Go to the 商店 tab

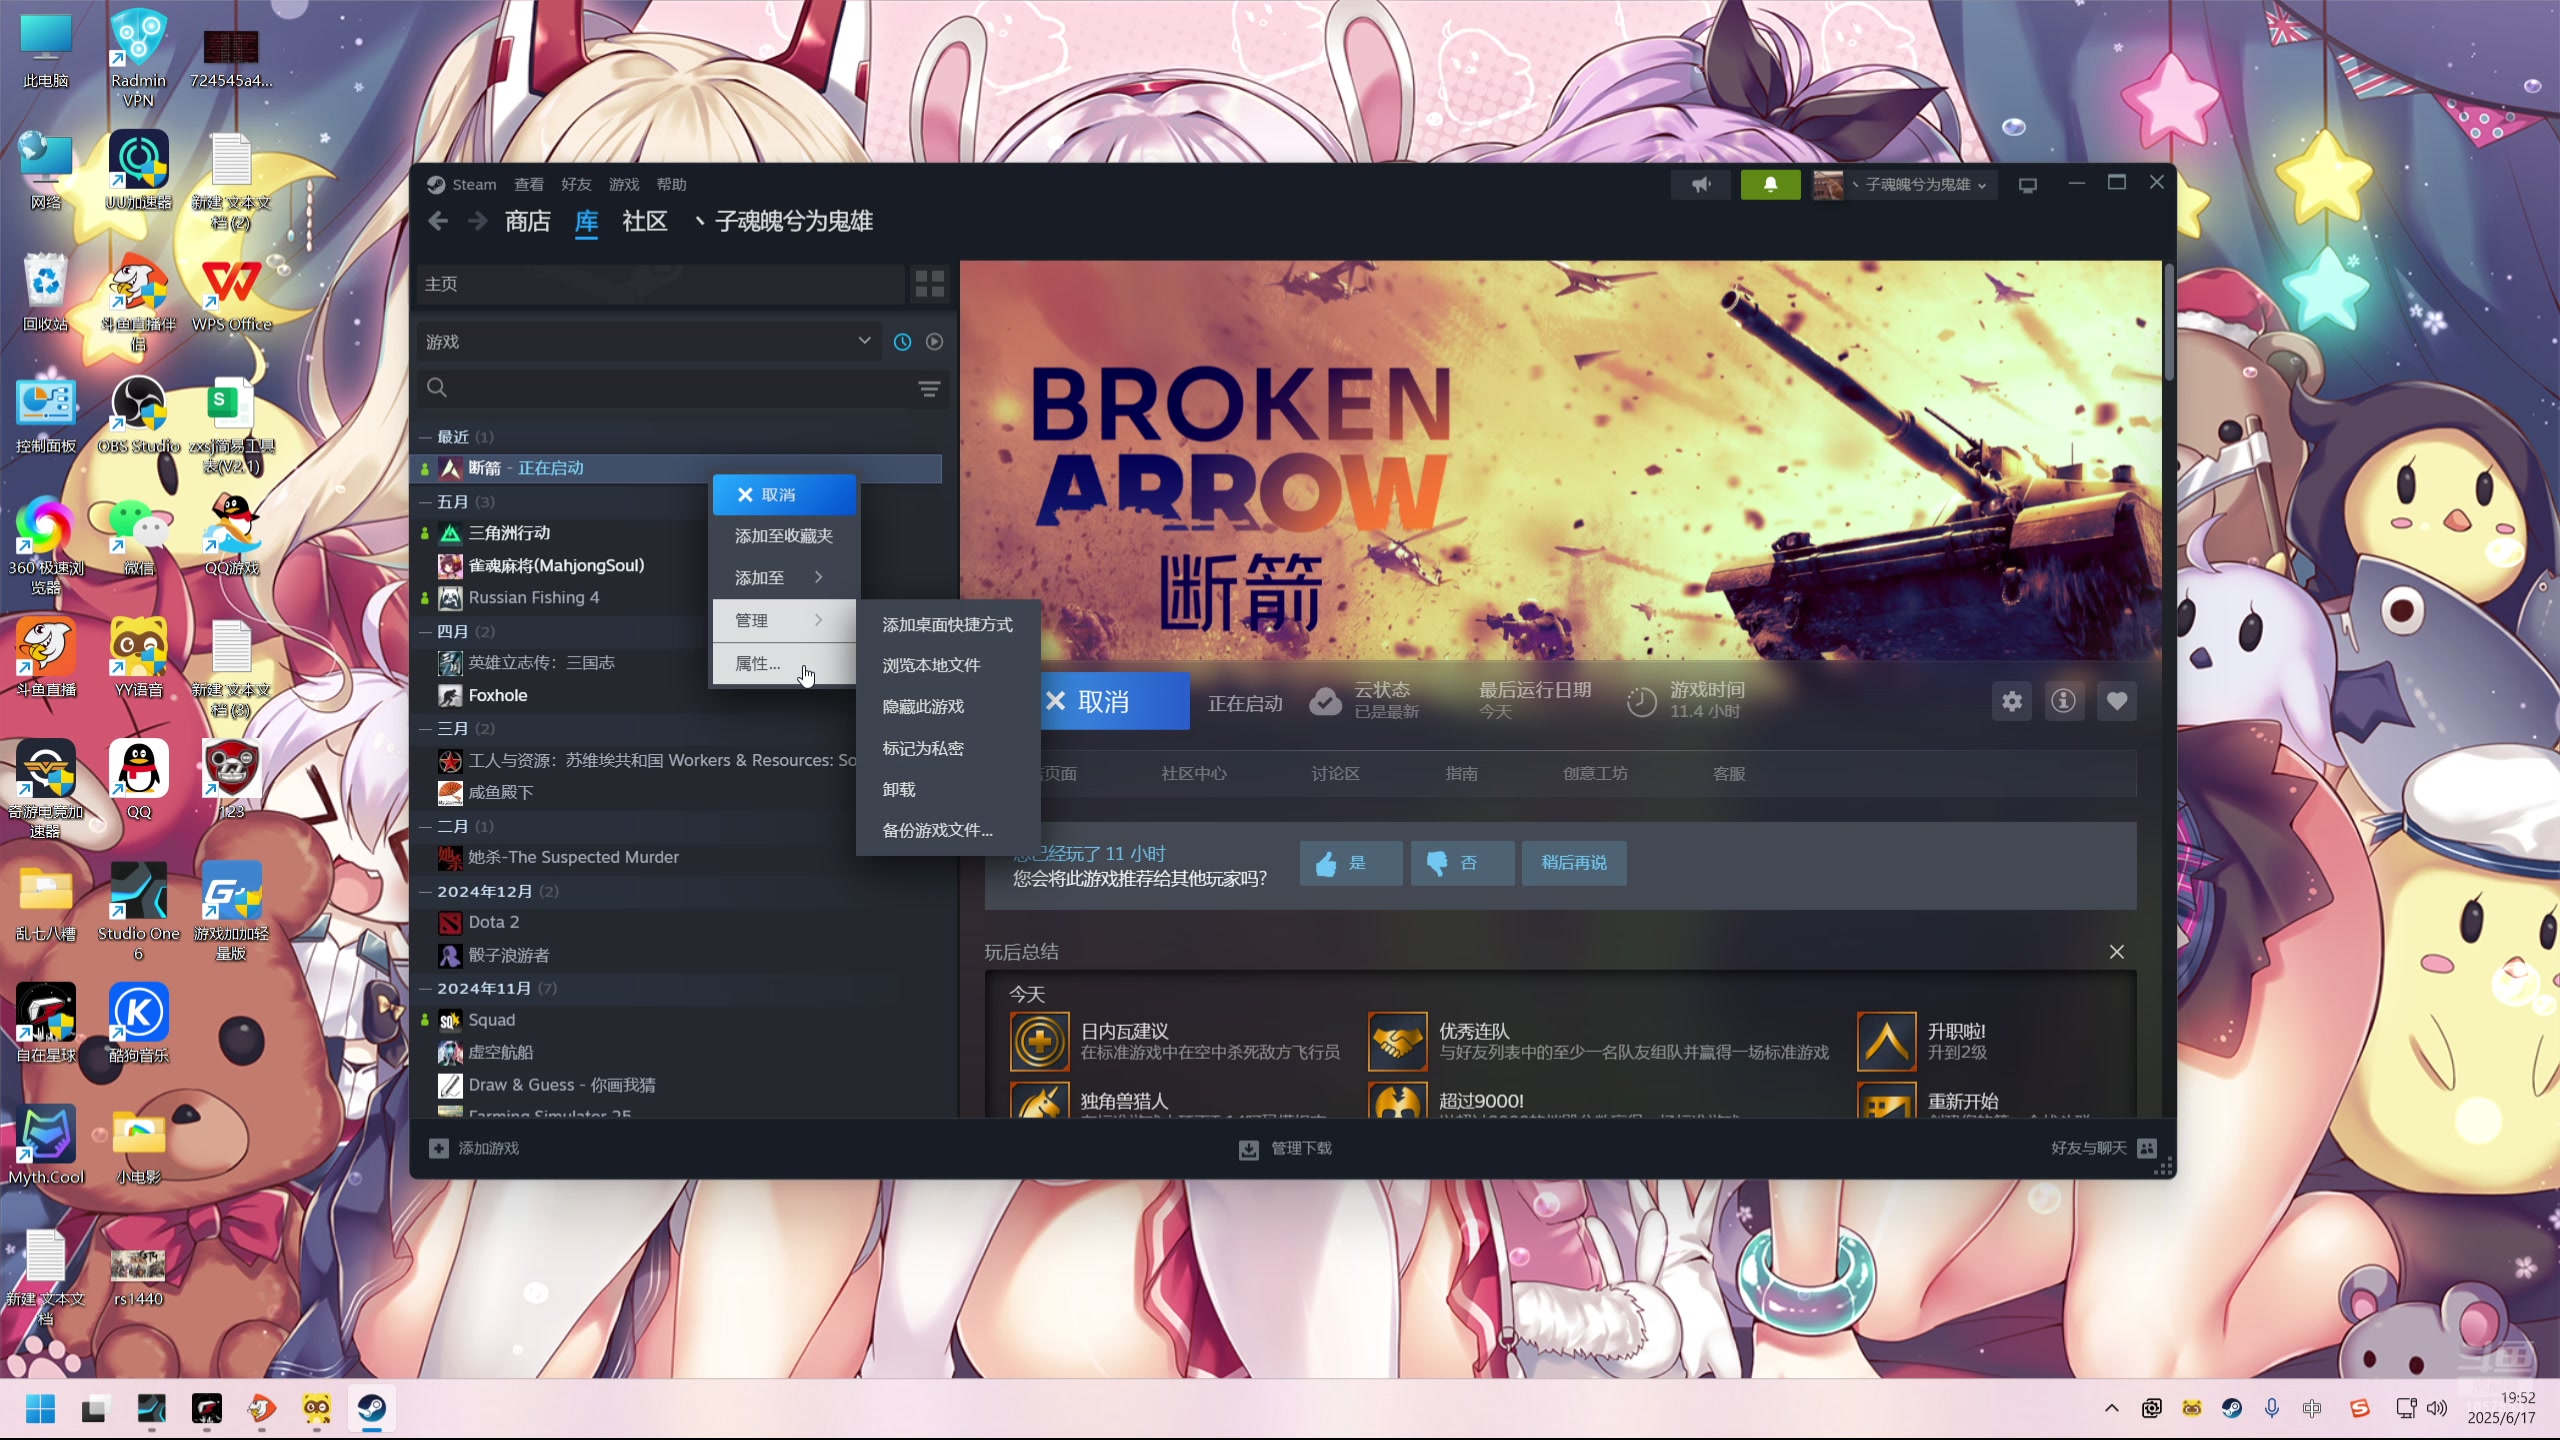[x=527, y=221]
